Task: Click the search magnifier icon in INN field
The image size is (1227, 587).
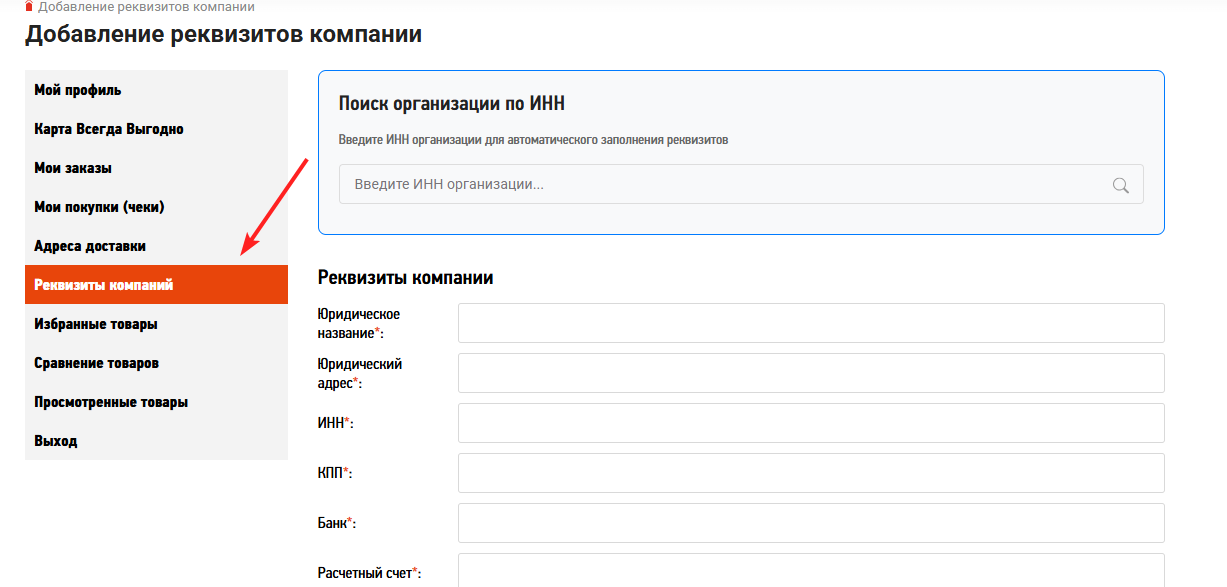Action: (x=1120, y=184)
